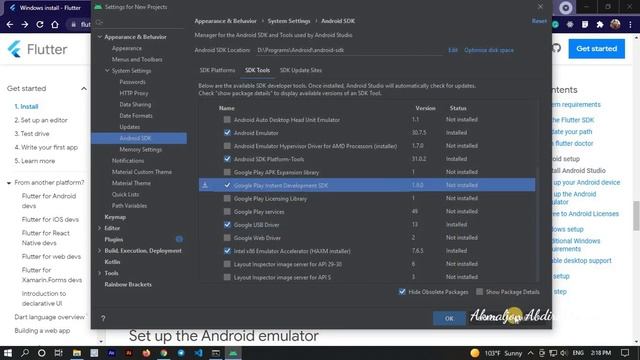The height and width of the screenshot is (360, 640).
Task: Expand the Editor settings node
Action: (99, 228)
